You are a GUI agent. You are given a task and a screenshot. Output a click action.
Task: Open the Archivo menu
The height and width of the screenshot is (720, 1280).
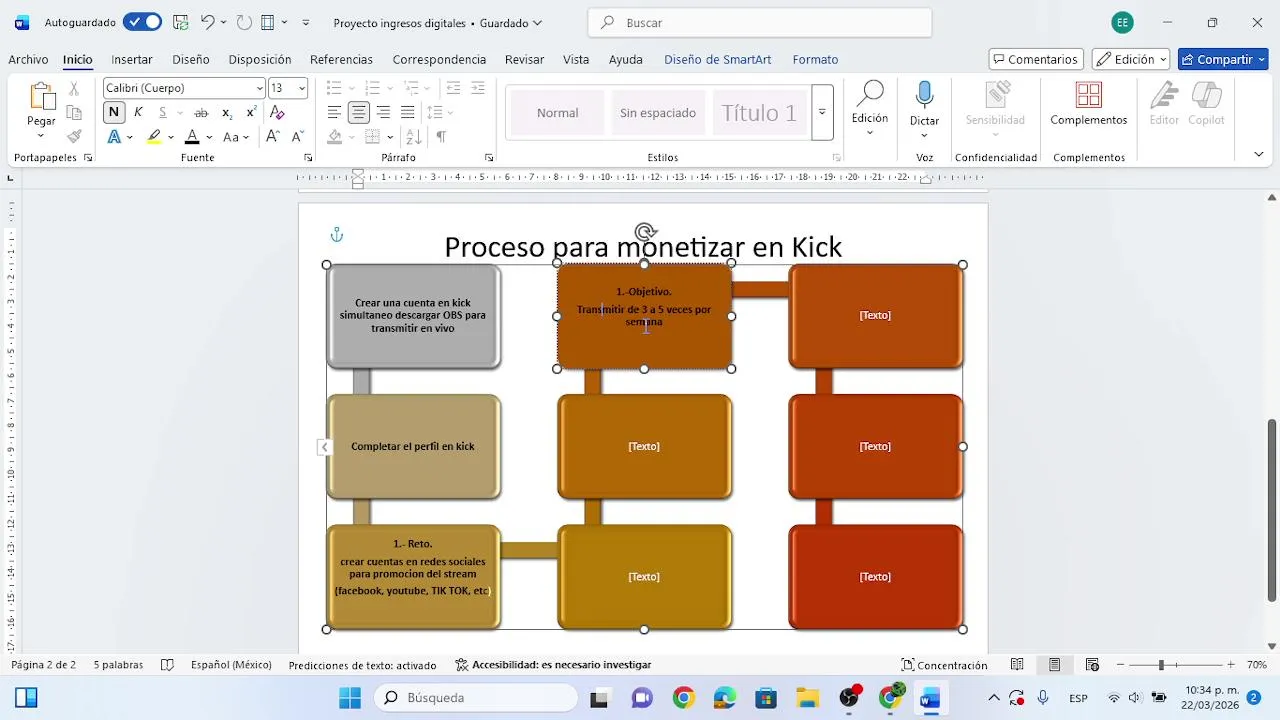point(28,59)
